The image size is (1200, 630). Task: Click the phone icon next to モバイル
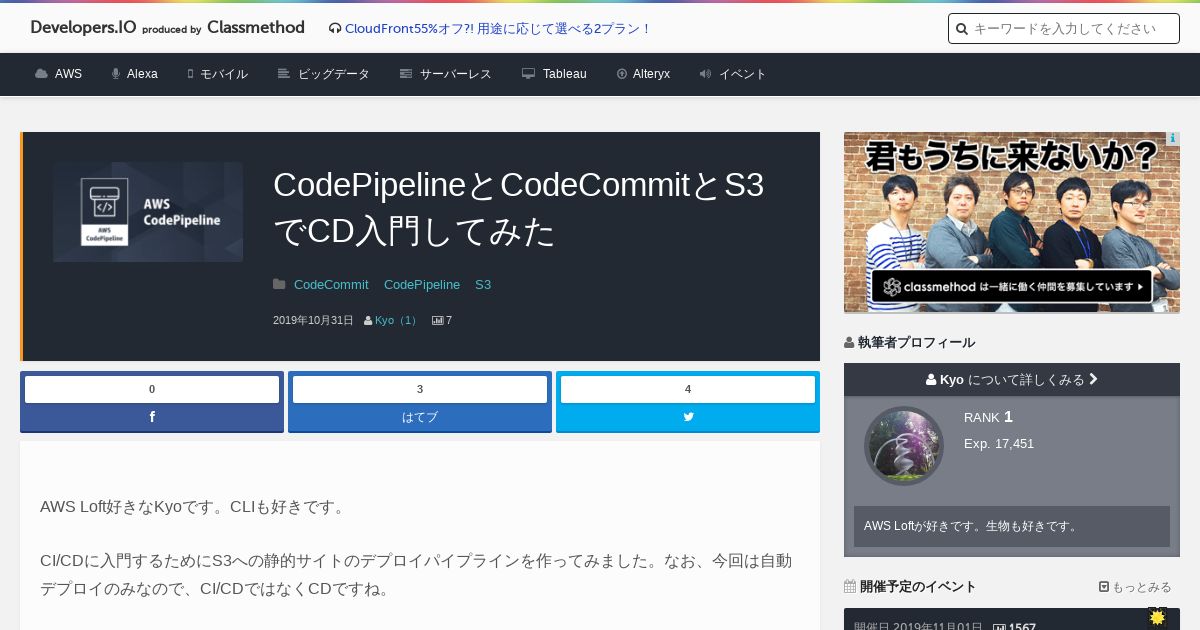coord(190,74)
